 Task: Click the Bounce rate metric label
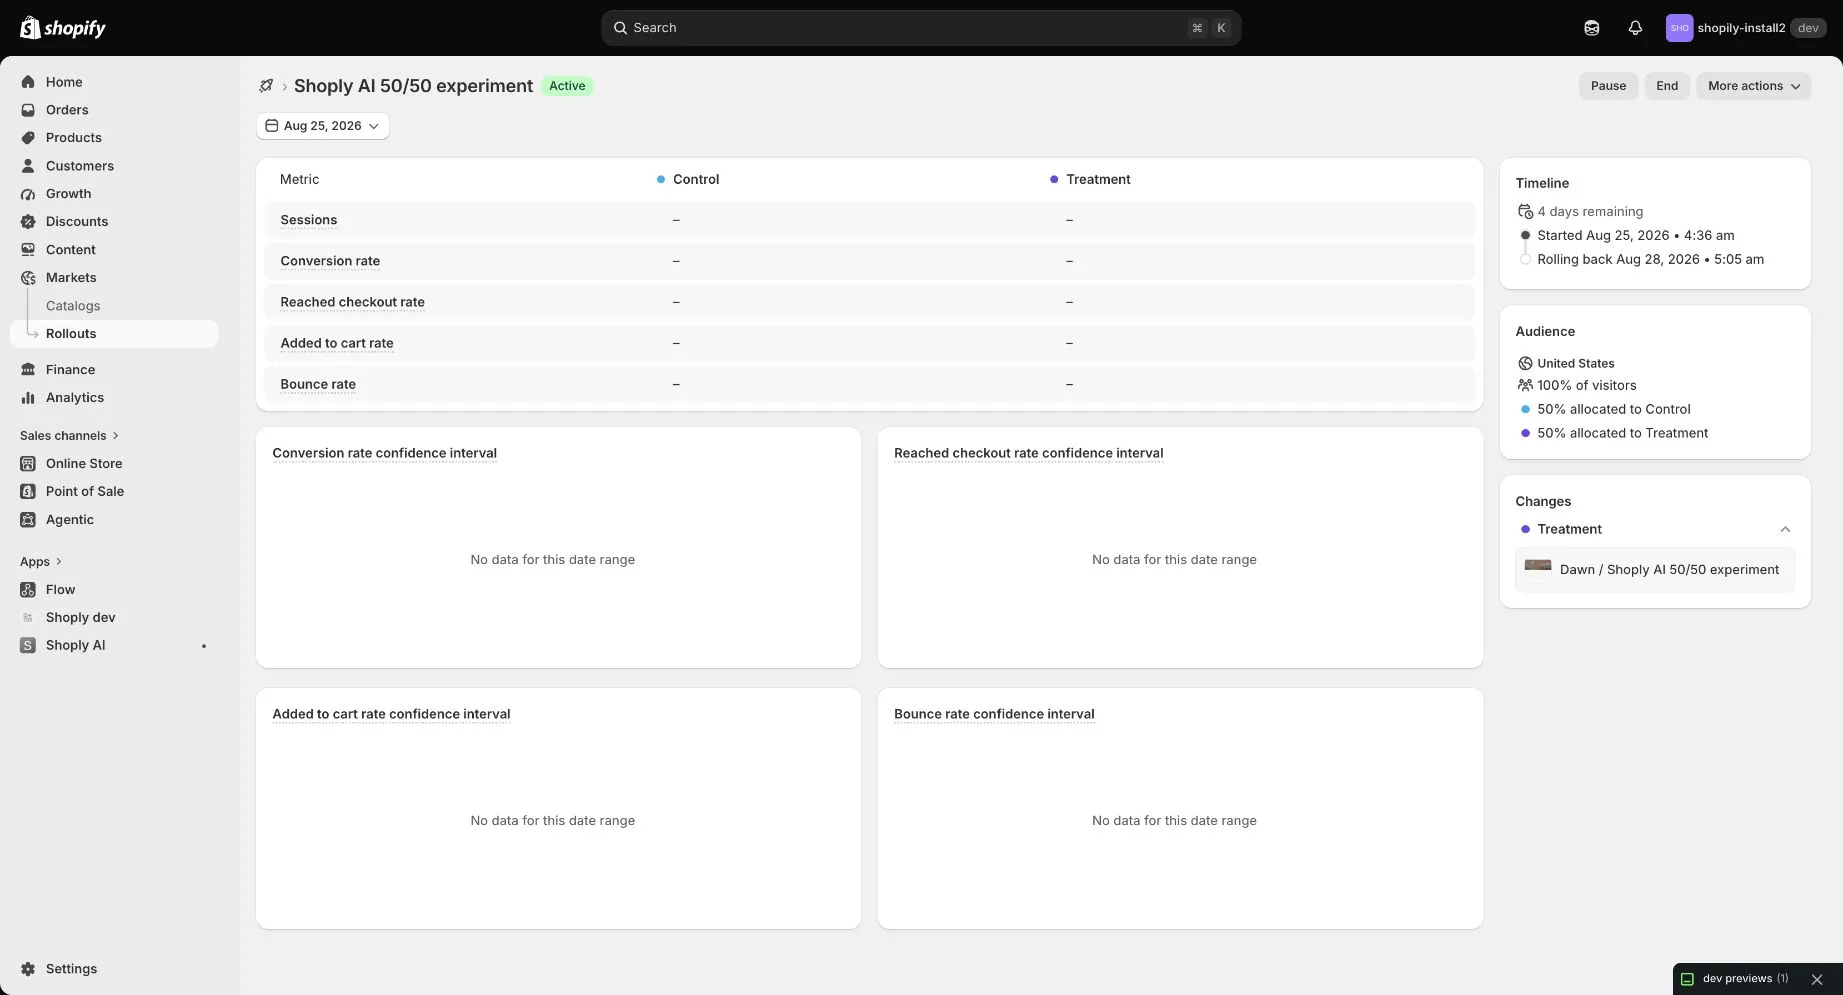pyautogui.click(x=318, y=384)
